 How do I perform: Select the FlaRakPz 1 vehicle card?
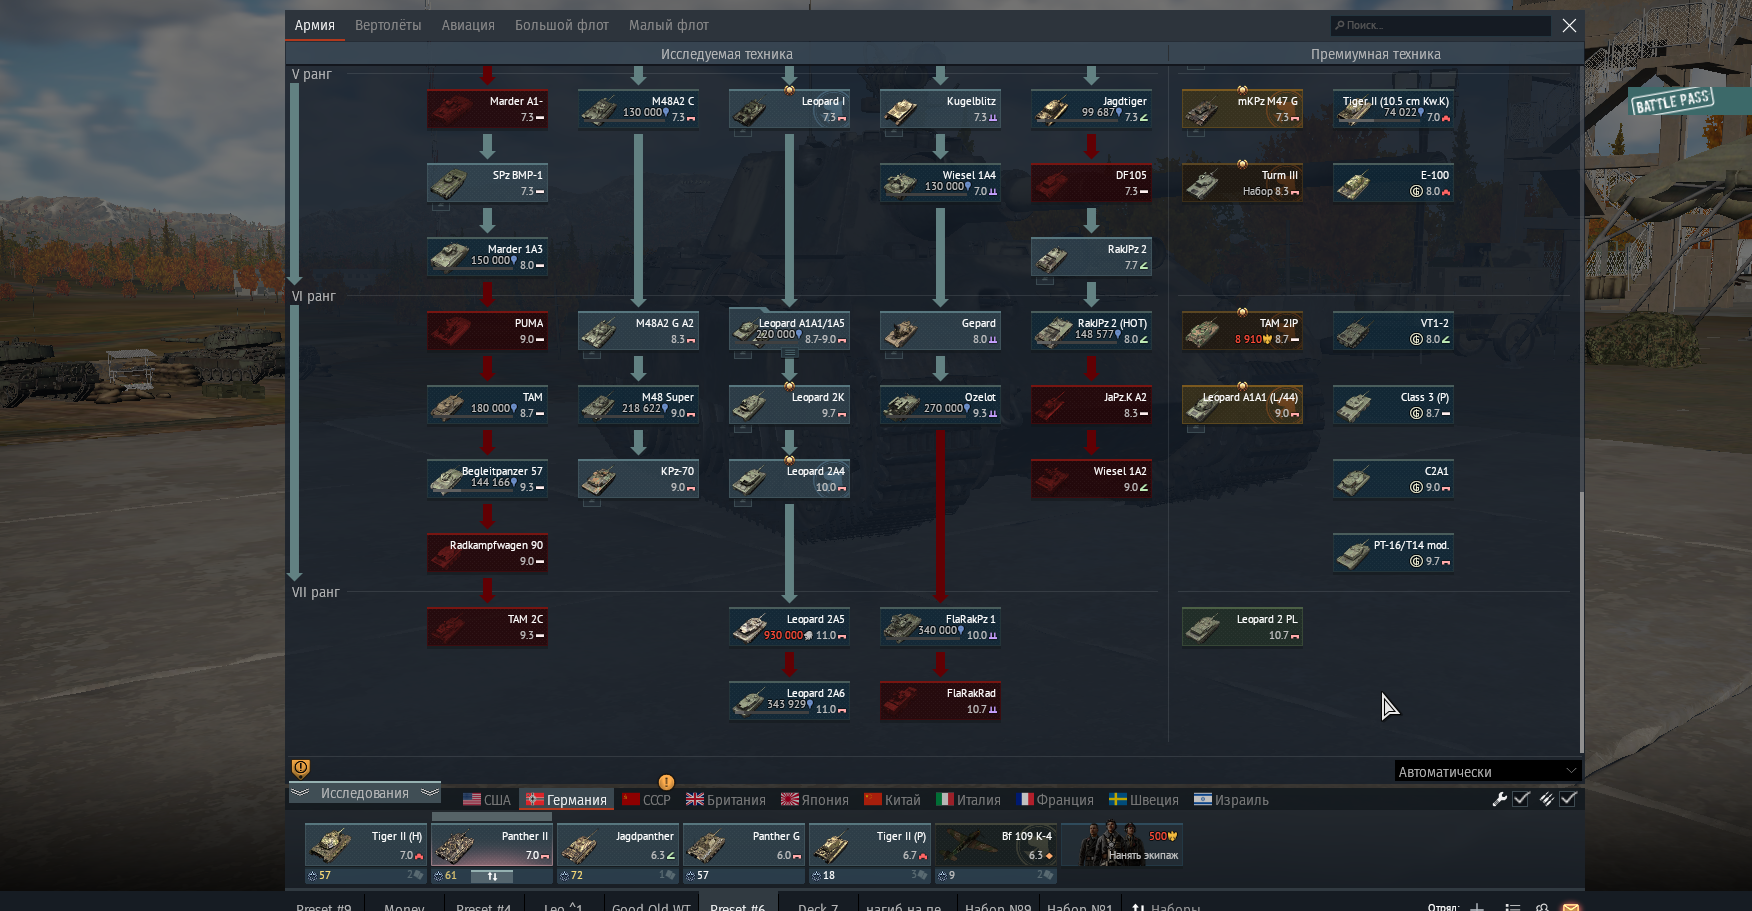coord(940,627)
